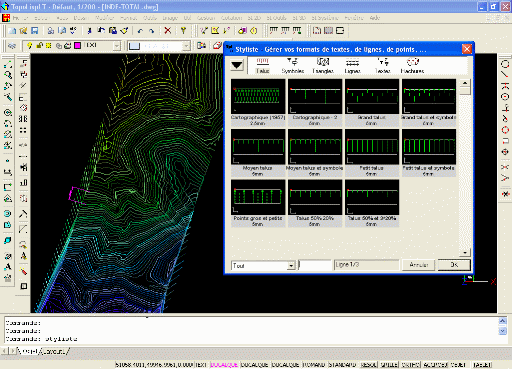The image size is (512, 369).
Task: Click the Undo arrow icon
Action: click(x=140, y=31)
